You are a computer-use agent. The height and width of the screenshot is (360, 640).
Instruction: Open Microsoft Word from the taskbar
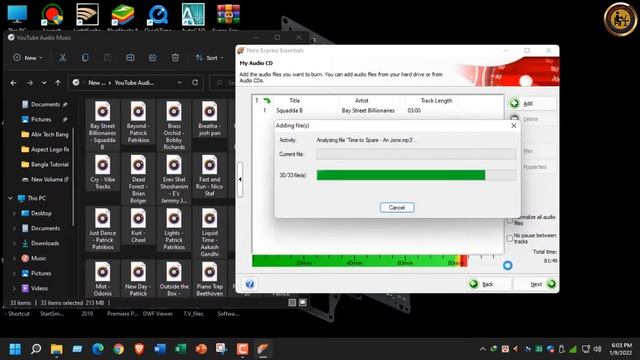[x=160, y=349]
